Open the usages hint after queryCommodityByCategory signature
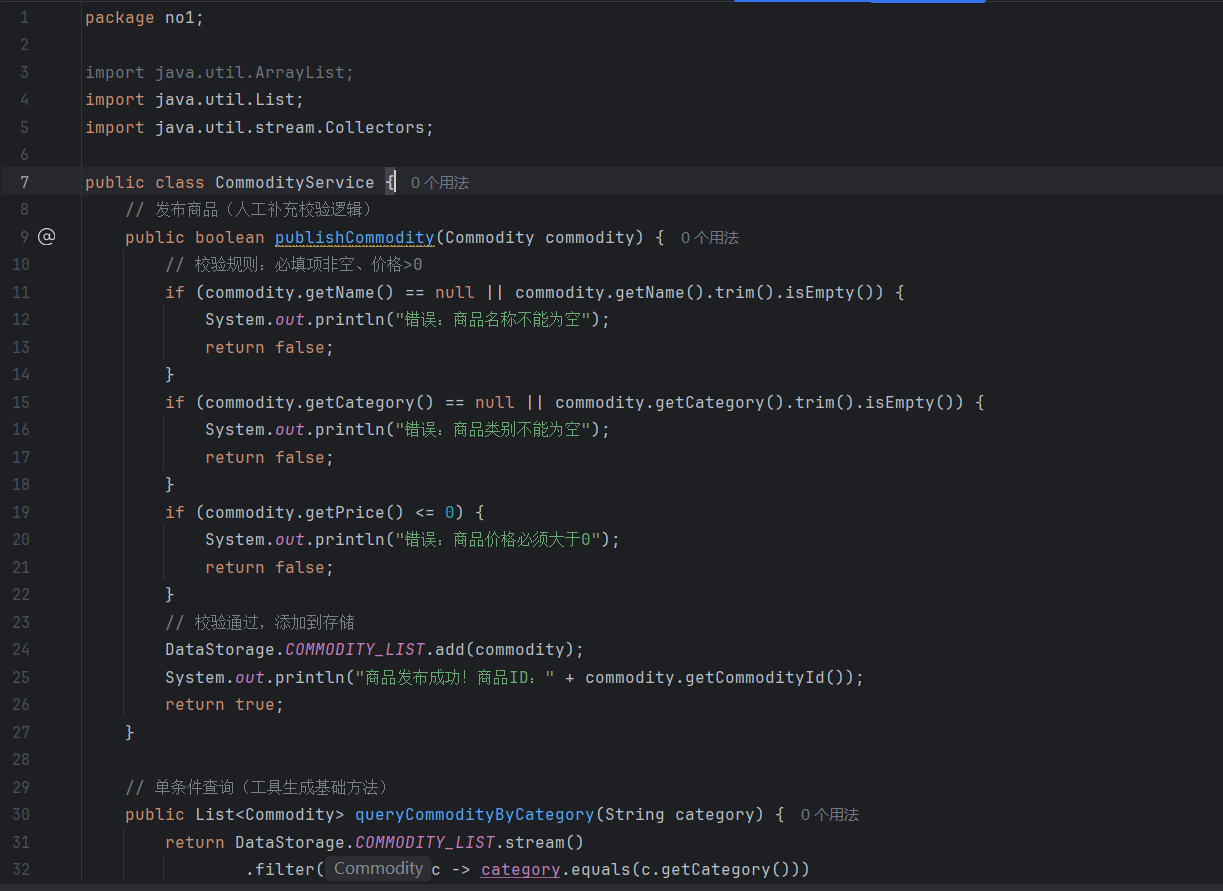Image resolution: width=1223 pixels, height=891 pixels. tap(830, 815)
